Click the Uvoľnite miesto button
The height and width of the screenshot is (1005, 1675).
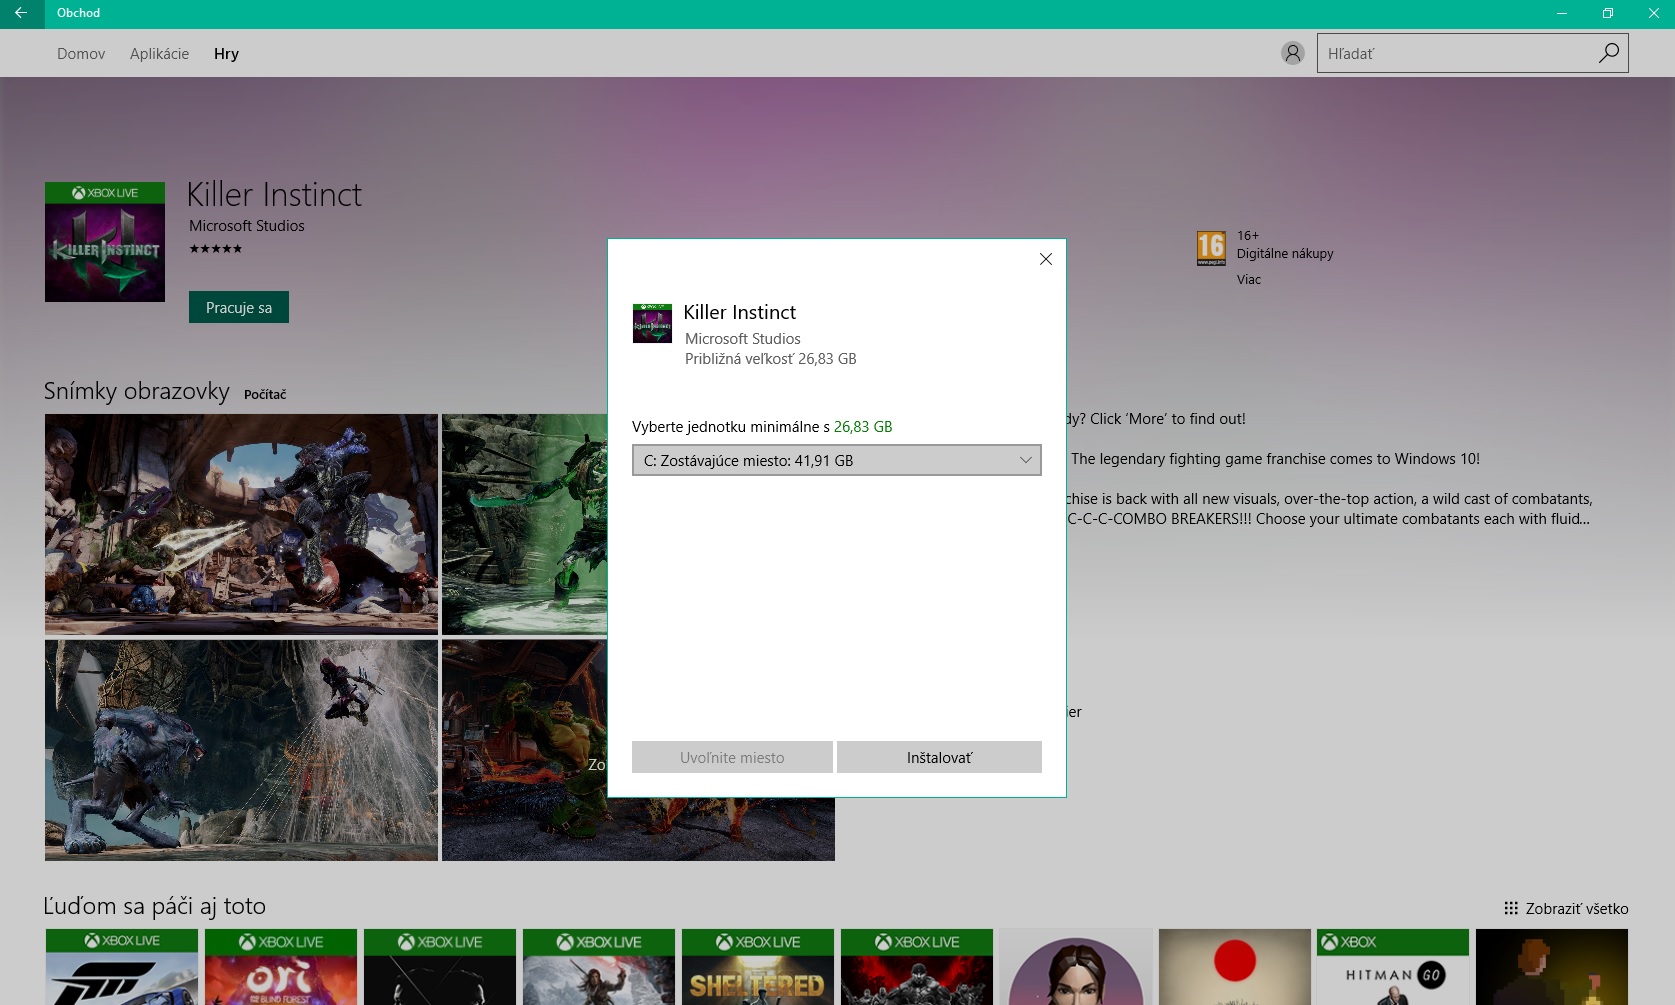(732, 757)
